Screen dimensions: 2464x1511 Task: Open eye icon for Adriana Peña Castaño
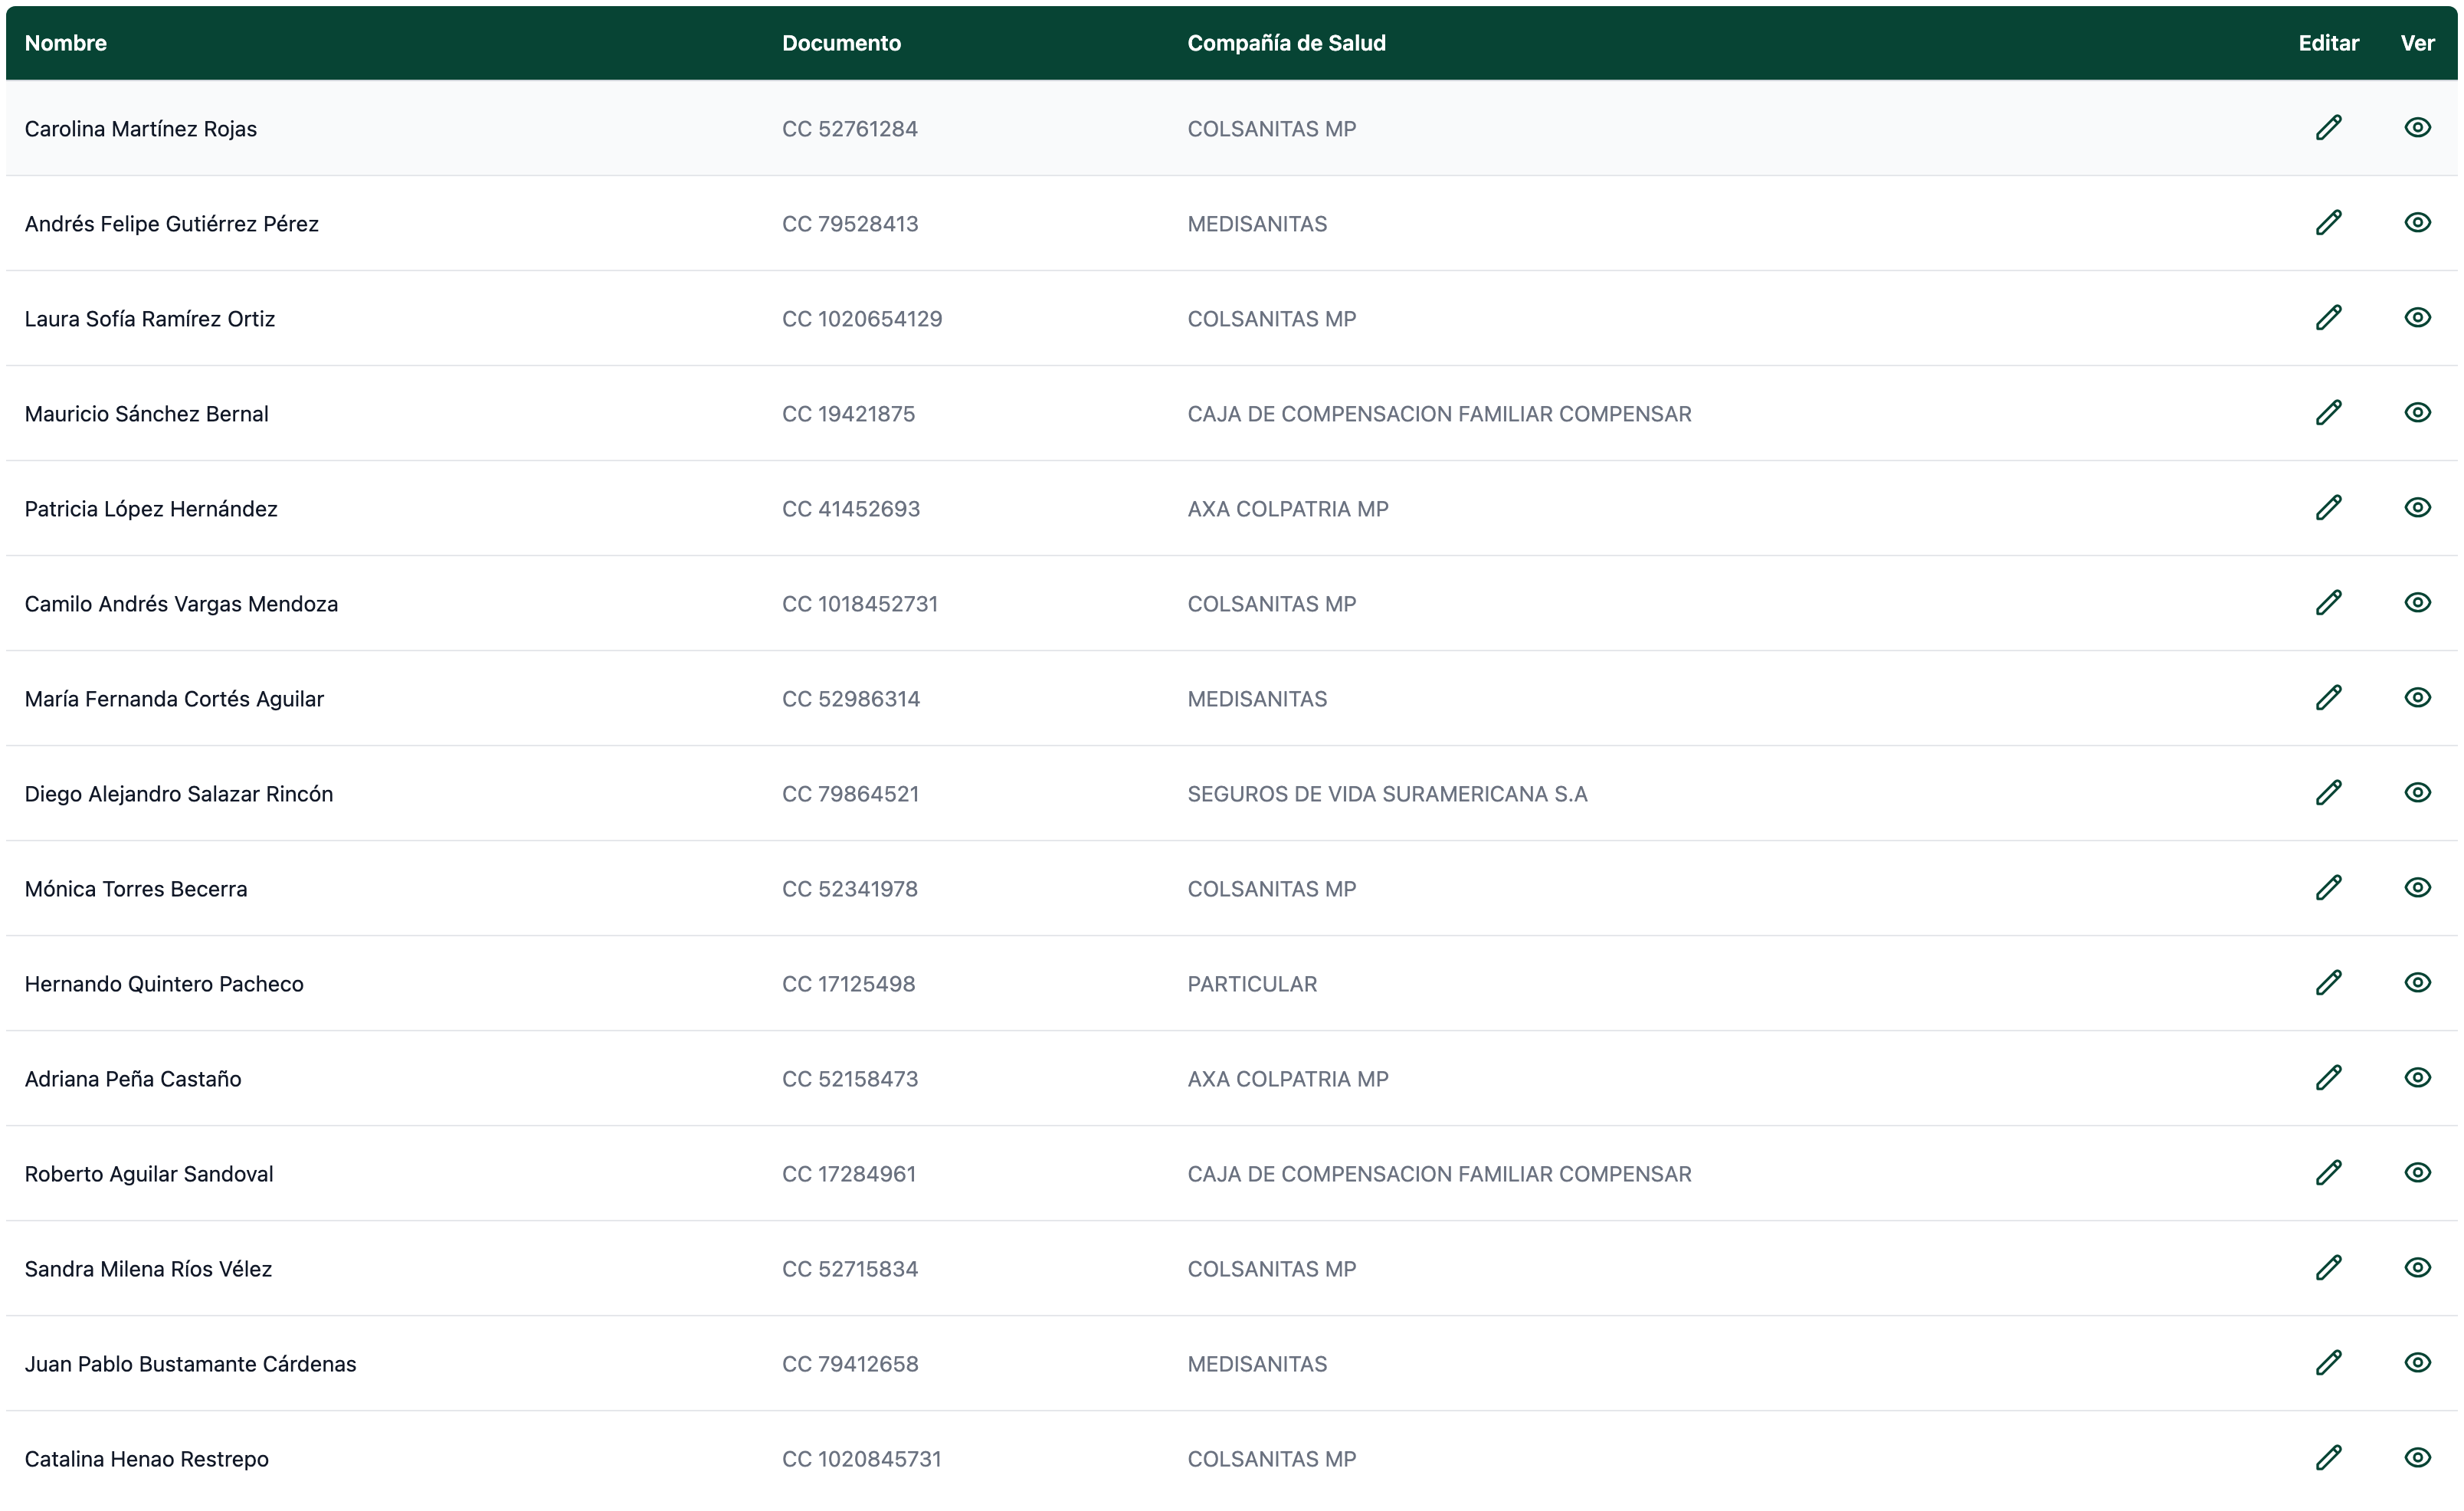tap(2417, 1078)
